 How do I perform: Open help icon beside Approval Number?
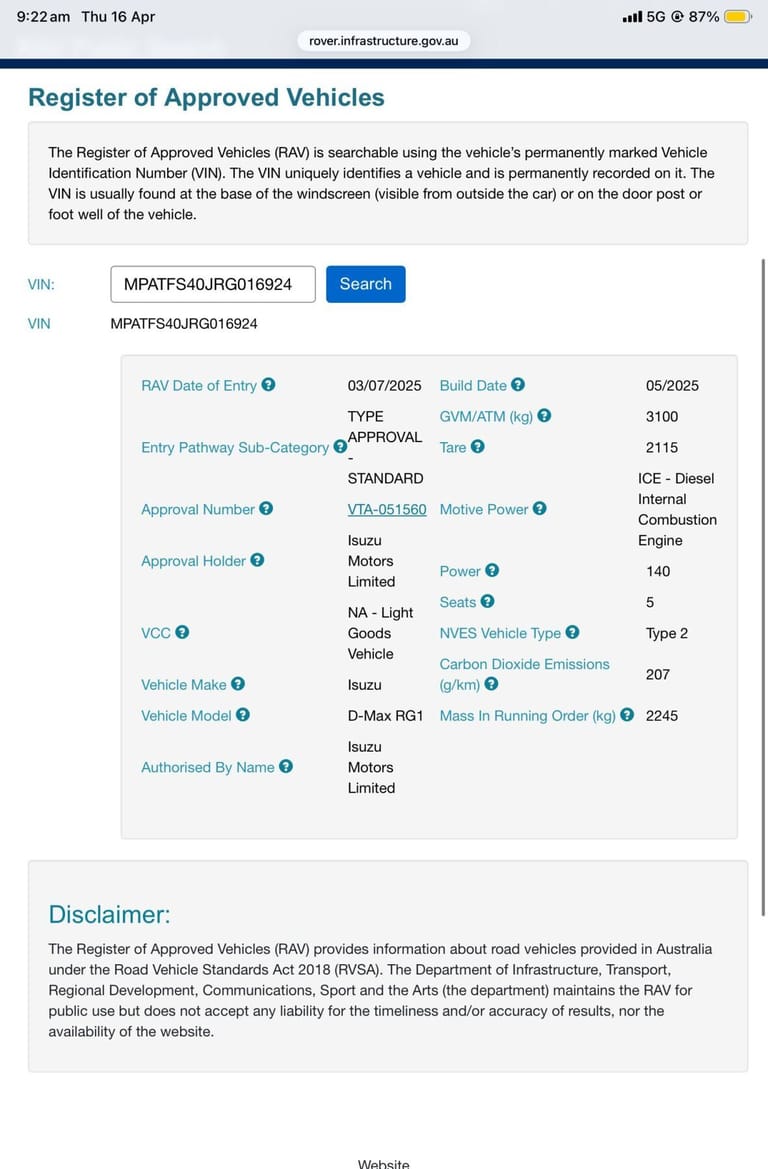click(x=266, y=508)
